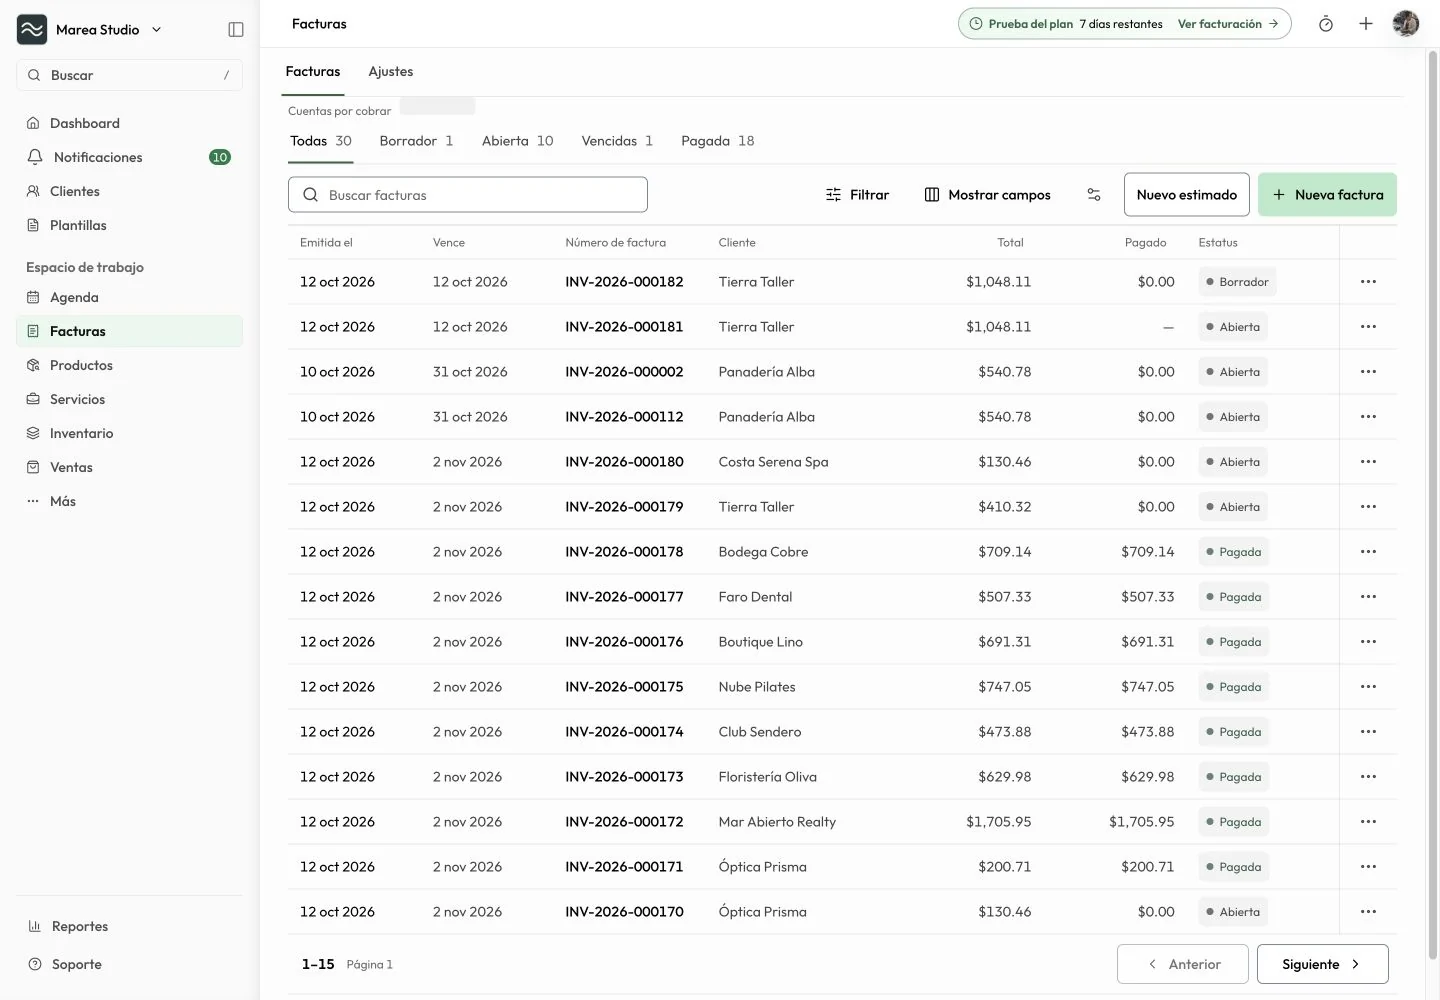Collapse the sidebar panel icon
Image resolution: width=1440 pixels, height=1000 pixels.
[x=236, y=30]
